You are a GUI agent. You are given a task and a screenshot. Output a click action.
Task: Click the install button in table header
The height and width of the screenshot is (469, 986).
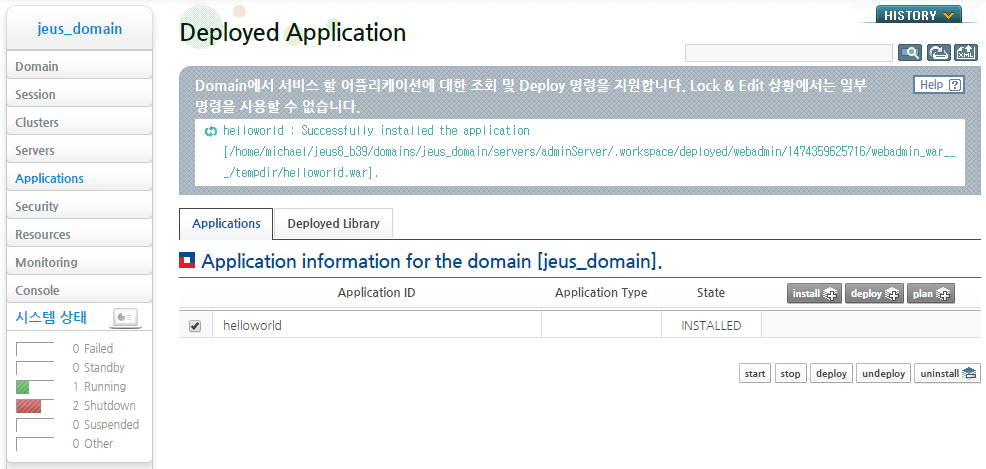(814, 294)
